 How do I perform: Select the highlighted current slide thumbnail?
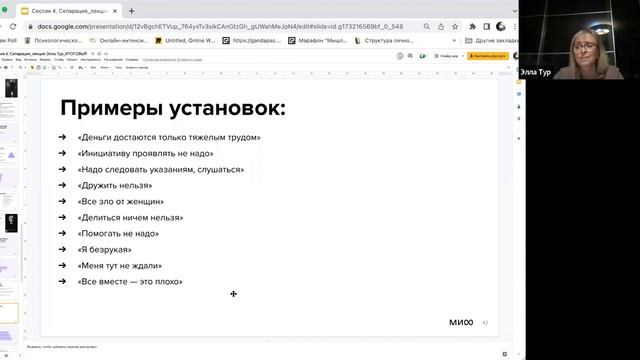9,313
